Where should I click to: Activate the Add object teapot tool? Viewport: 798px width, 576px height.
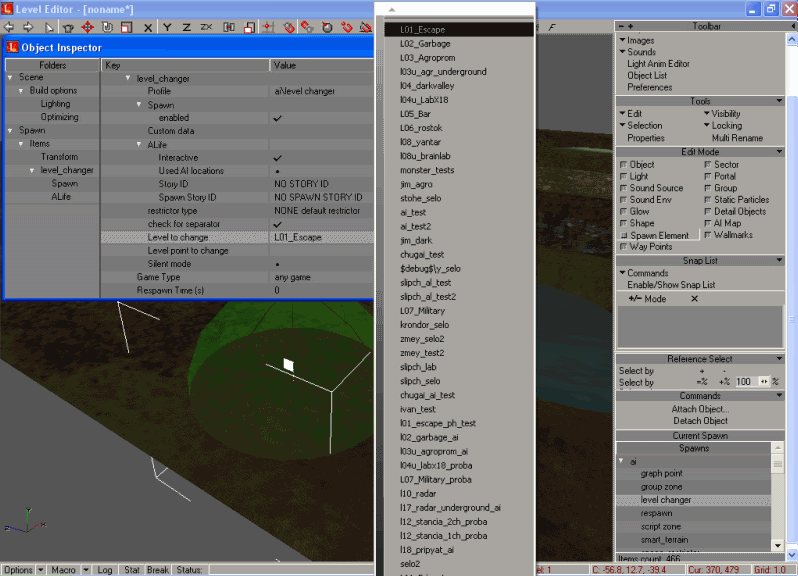point(68,27)
